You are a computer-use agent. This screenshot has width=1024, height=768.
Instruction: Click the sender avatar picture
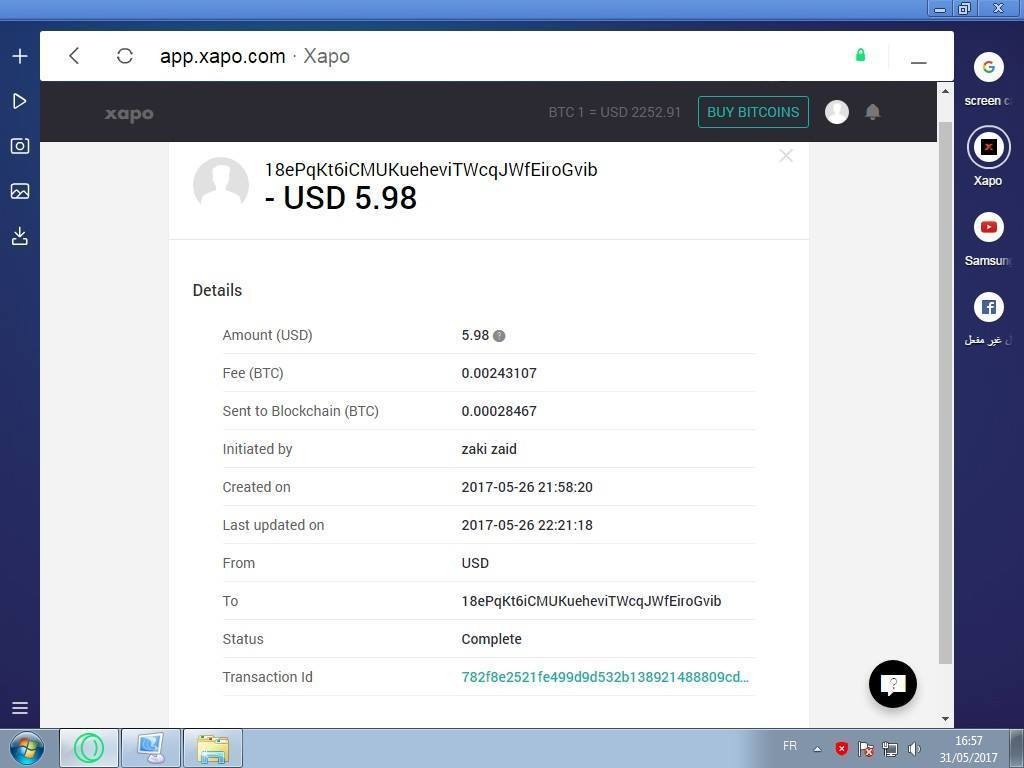(x=221, y=184)
